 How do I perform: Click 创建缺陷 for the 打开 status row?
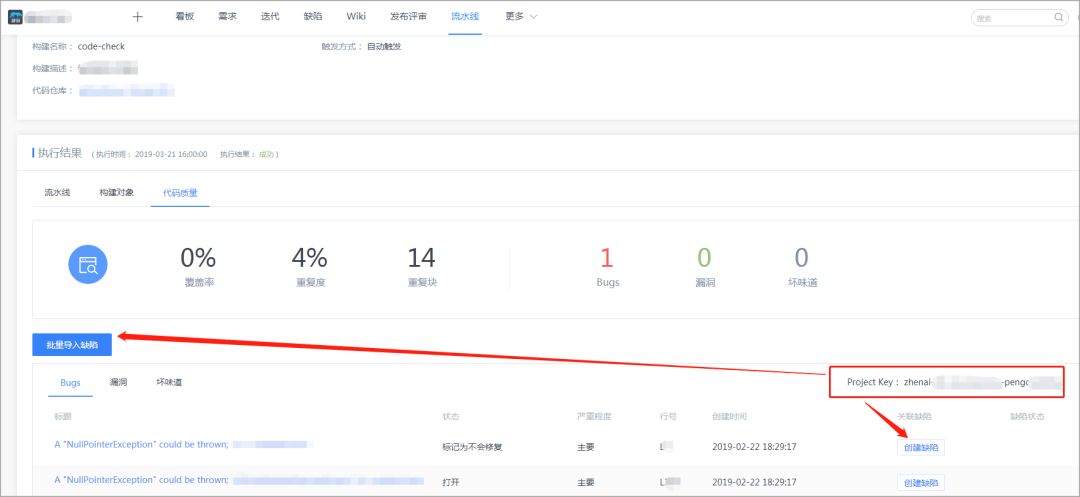click(921, 483)
